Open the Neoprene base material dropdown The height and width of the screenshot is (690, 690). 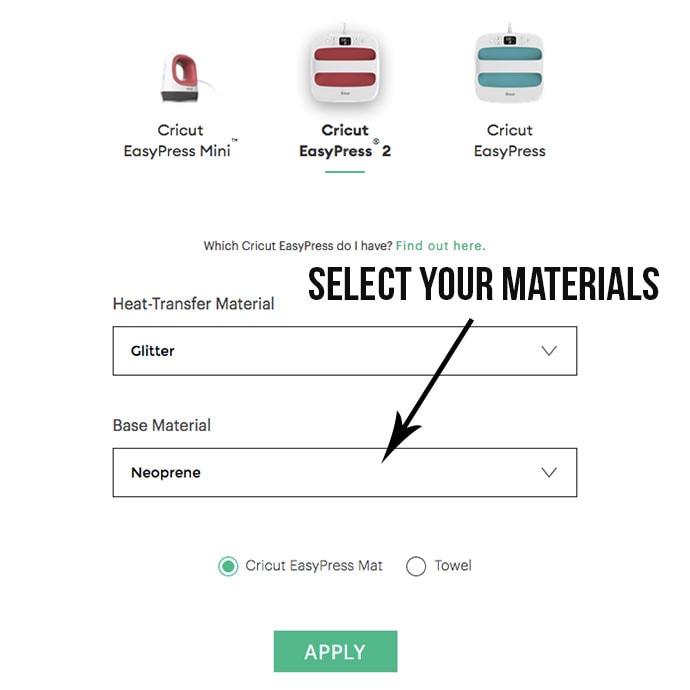pyautogui.click(x=345, y=472)
